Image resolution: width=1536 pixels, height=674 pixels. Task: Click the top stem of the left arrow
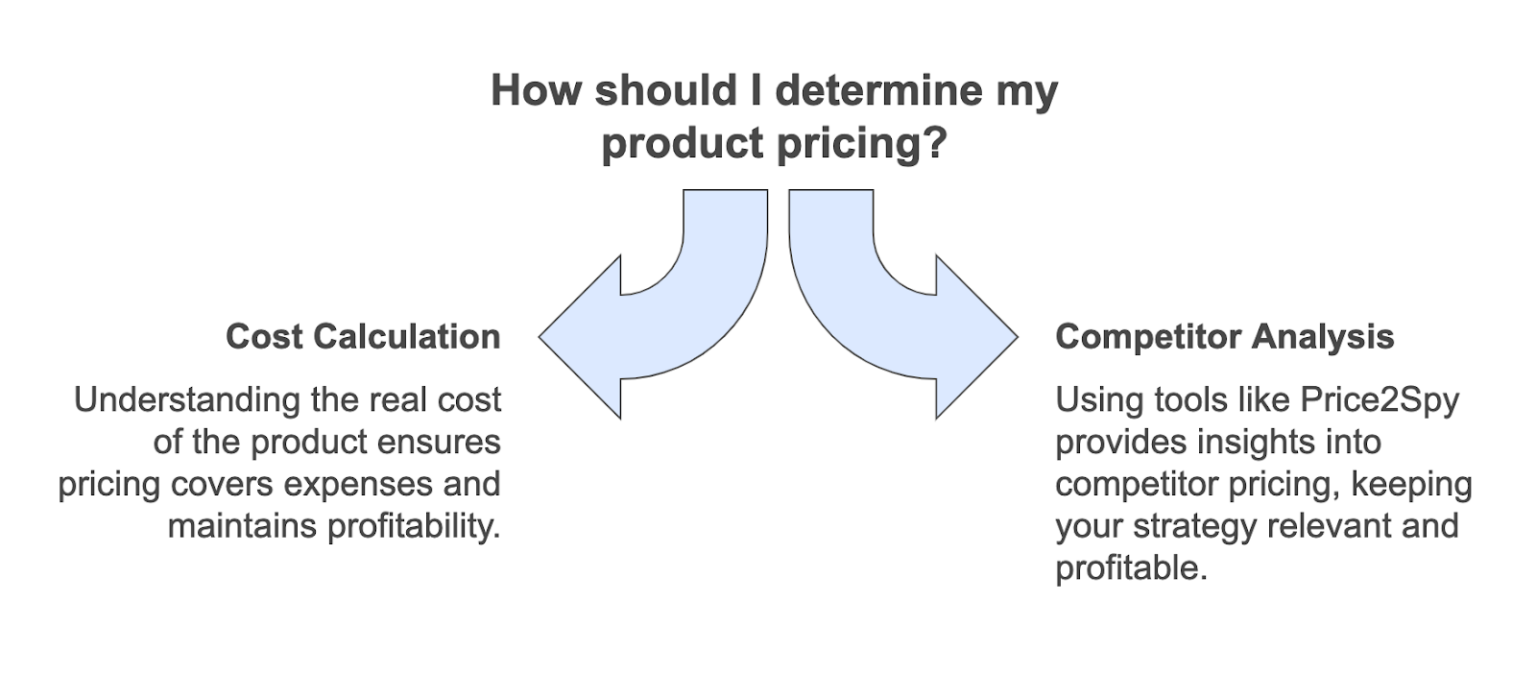[x=725, y=215]
